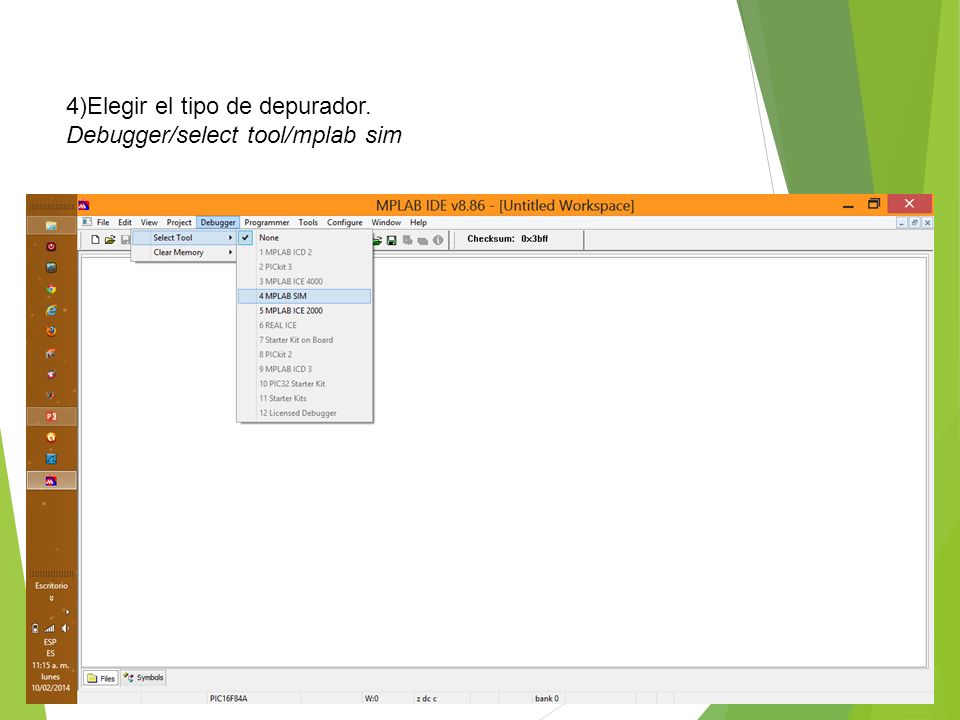Click W:0 in the status bar
This screenshot has width=960, height=720.
372,698
